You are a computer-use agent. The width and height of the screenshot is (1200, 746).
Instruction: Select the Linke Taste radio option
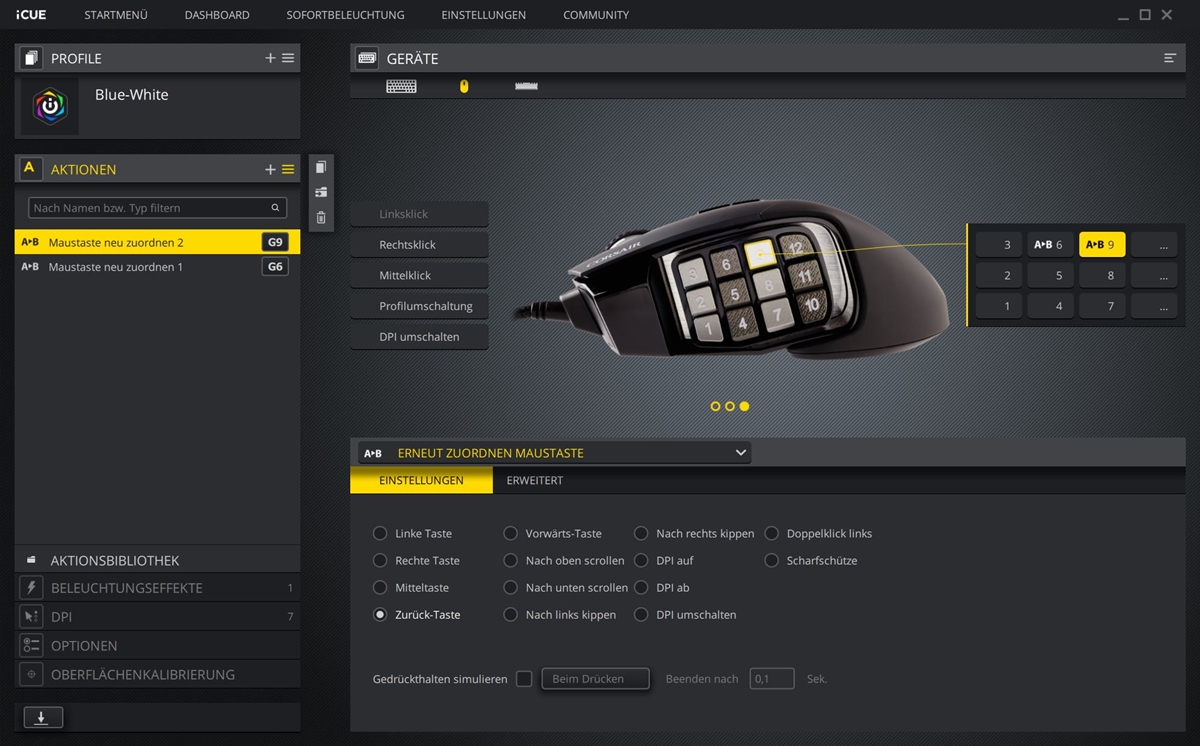coord(380,534)
